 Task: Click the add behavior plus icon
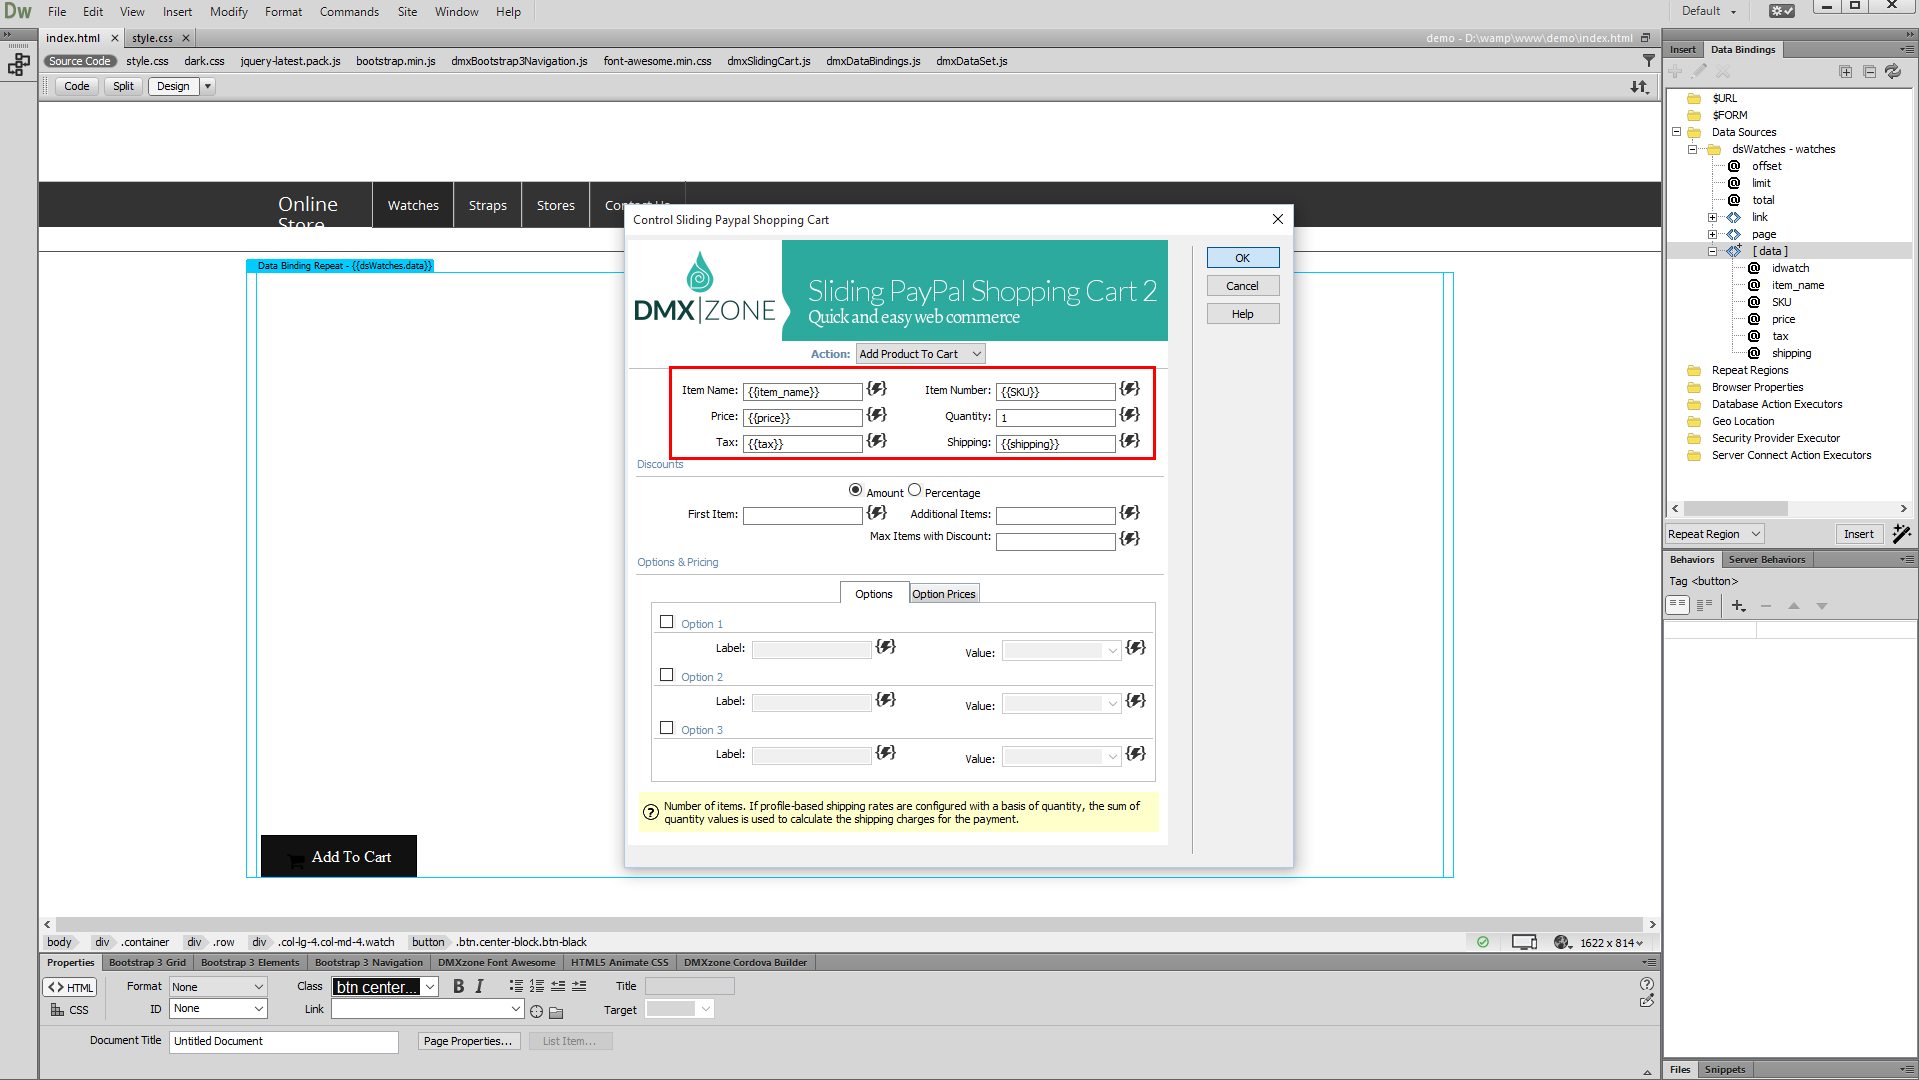tap(1739, 606)
